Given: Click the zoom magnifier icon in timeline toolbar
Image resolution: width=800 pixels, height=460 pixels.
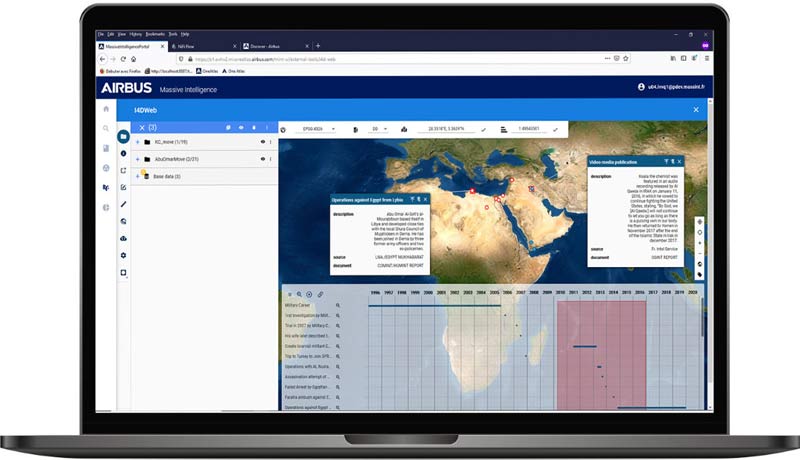Looking at the screenshot, I should pos(299,294).
